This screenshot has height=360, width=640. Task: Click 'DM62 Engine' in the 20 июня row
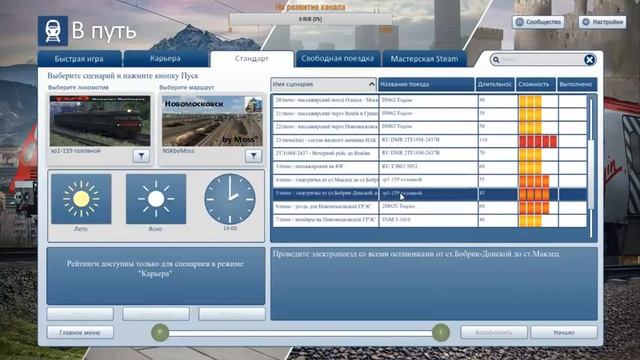(397, 100)
